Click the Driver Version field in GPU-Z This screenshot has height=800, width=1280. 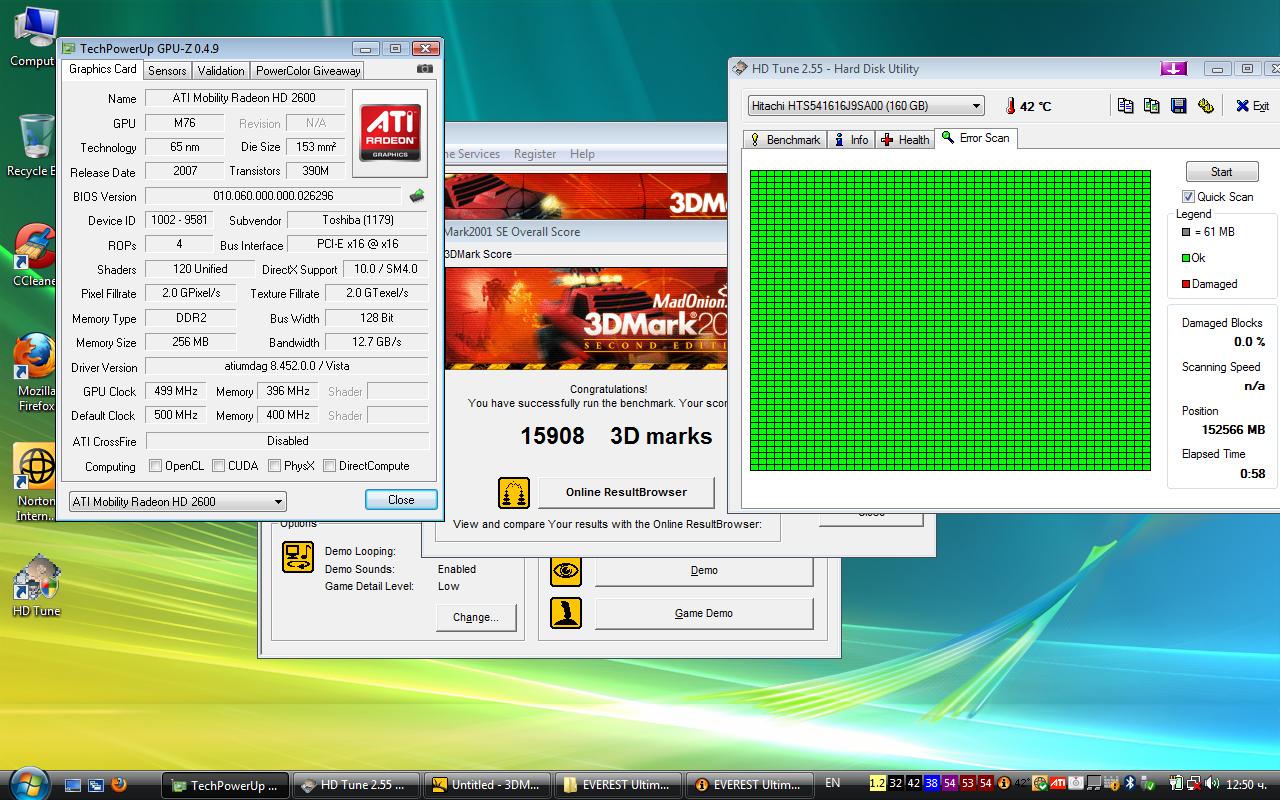click(287, 367)
